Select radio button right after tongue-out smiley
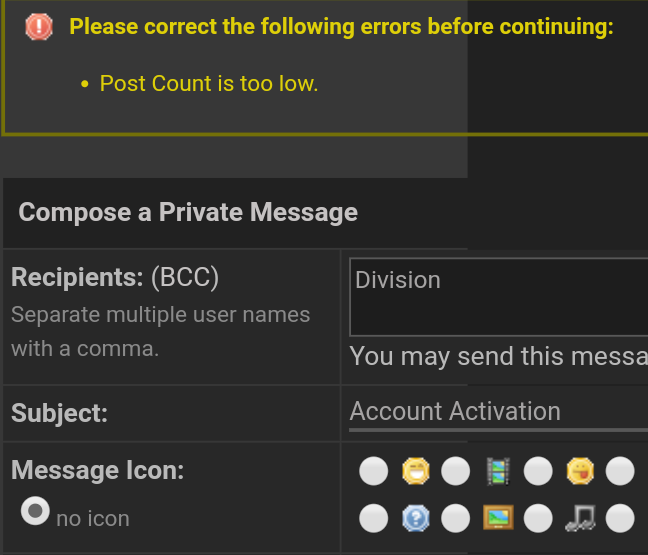Image resolution: width=648 pixels, height=555 pixels. point(620,471)
